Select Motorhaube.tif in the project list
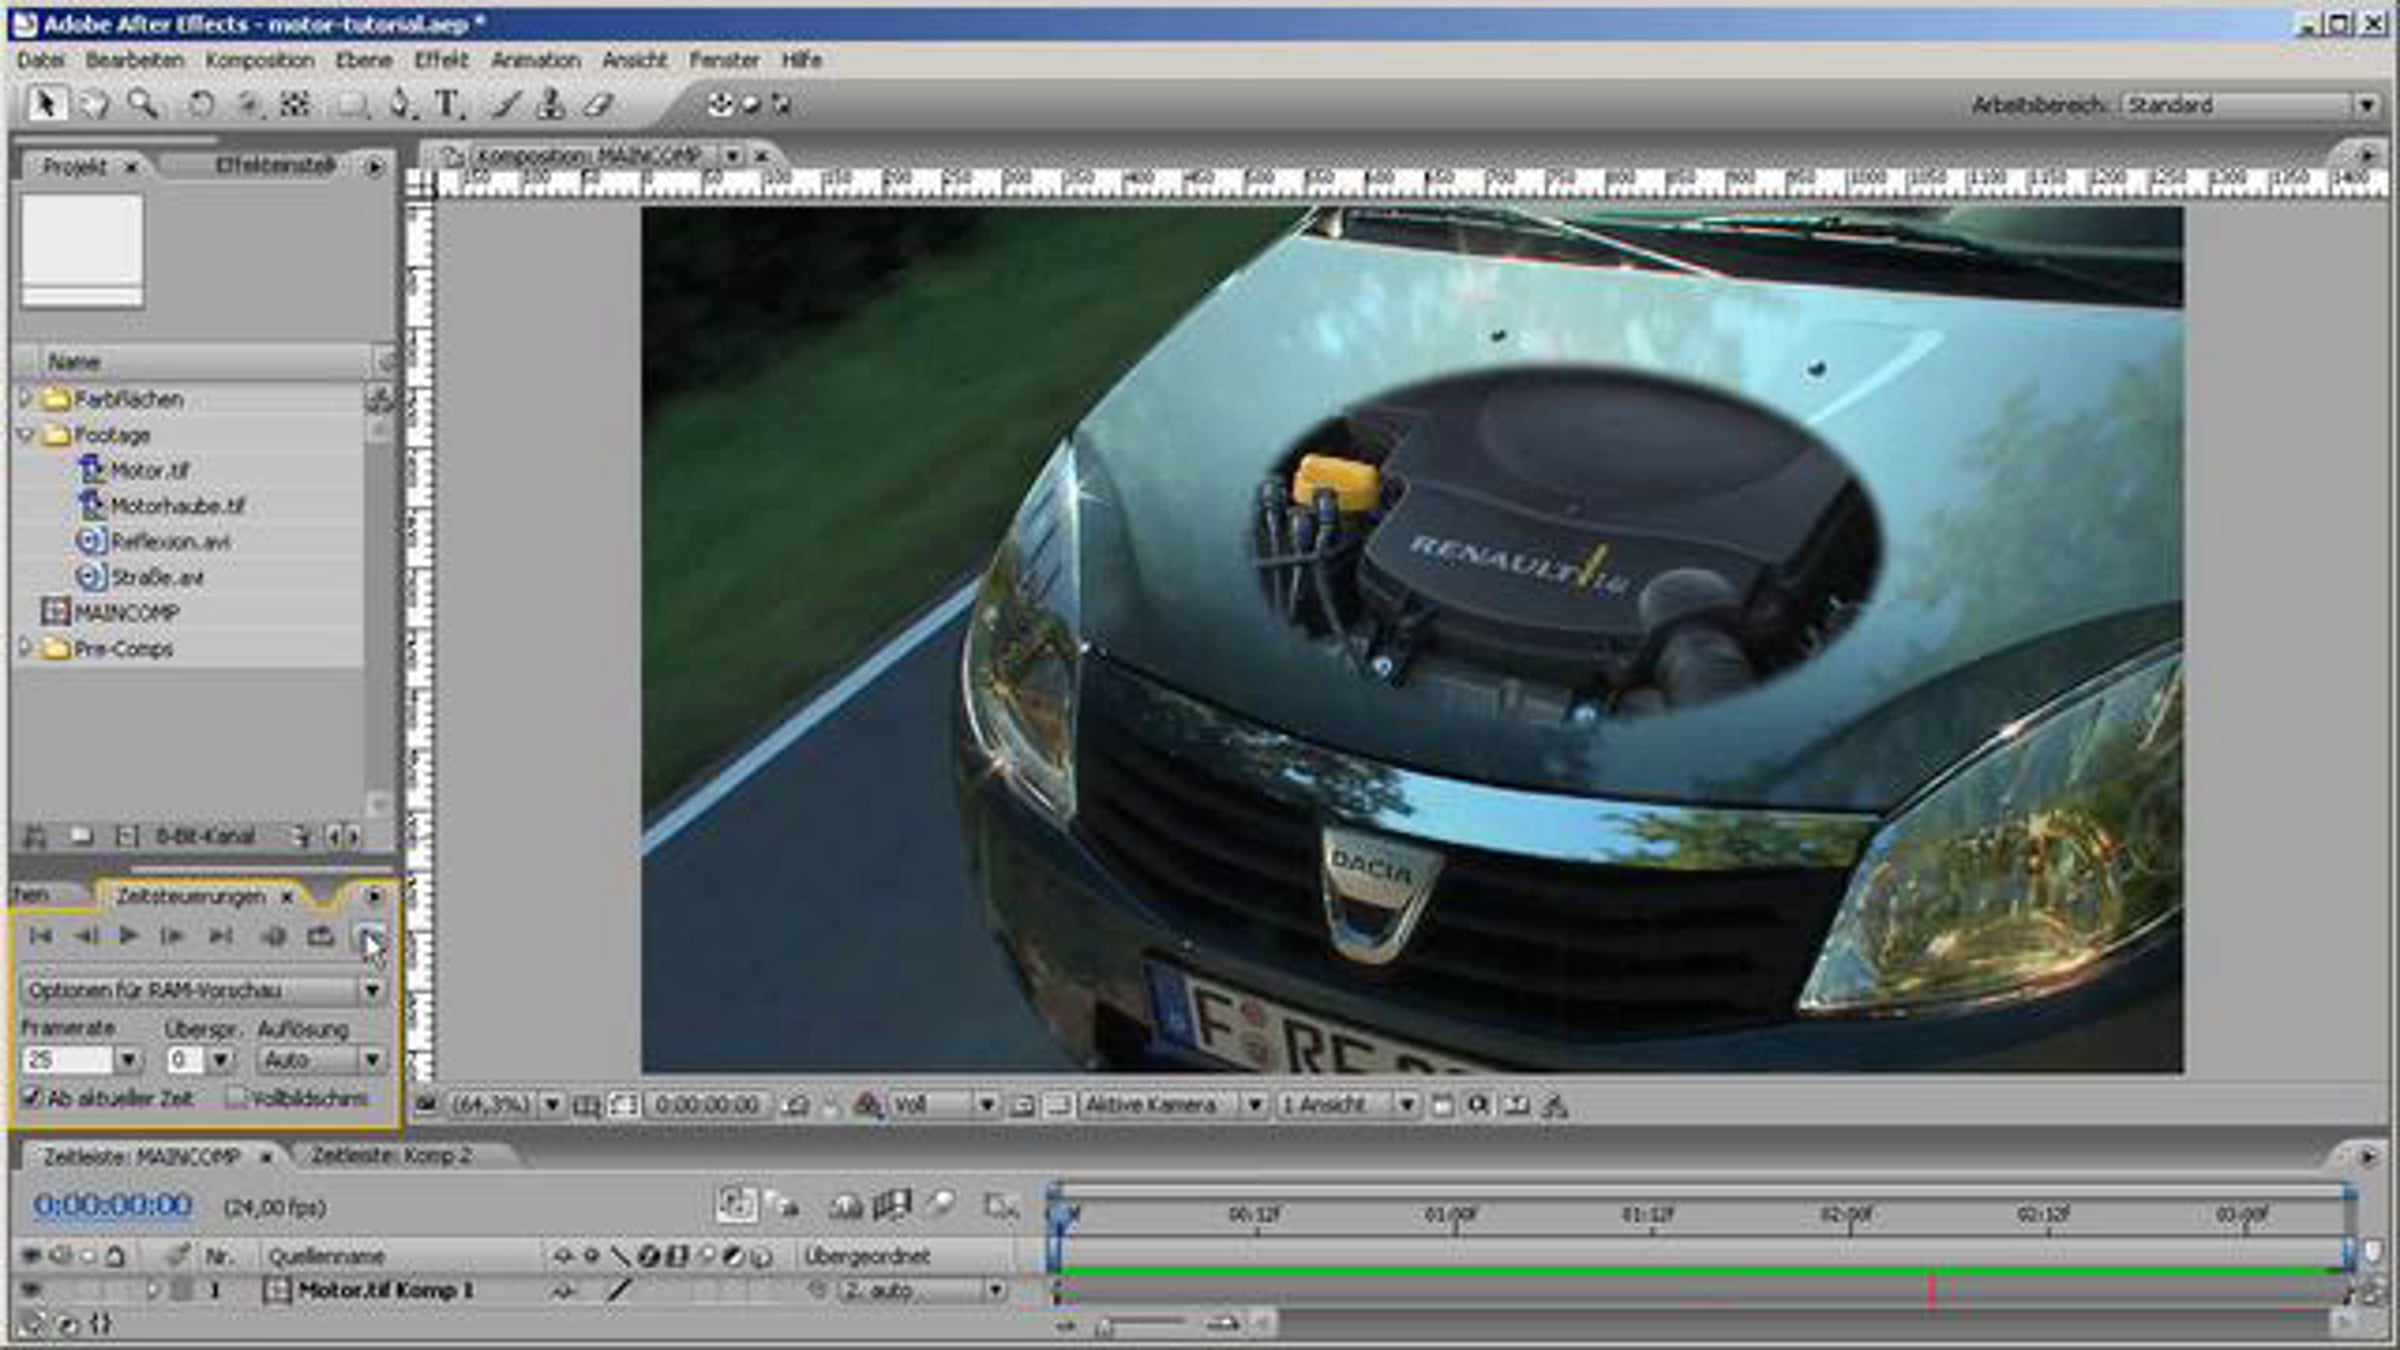This screenshot has width=2400, height=1350. point(177,507)
